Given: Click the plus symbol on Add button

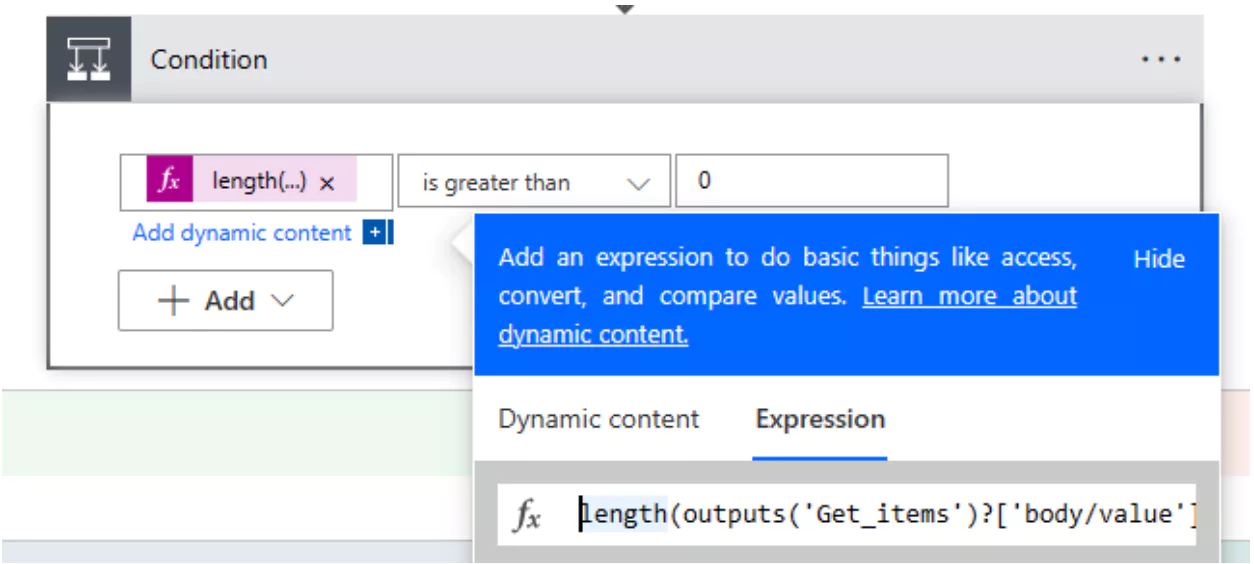Looking at the screenshot, I should click(x=174, y=301).
